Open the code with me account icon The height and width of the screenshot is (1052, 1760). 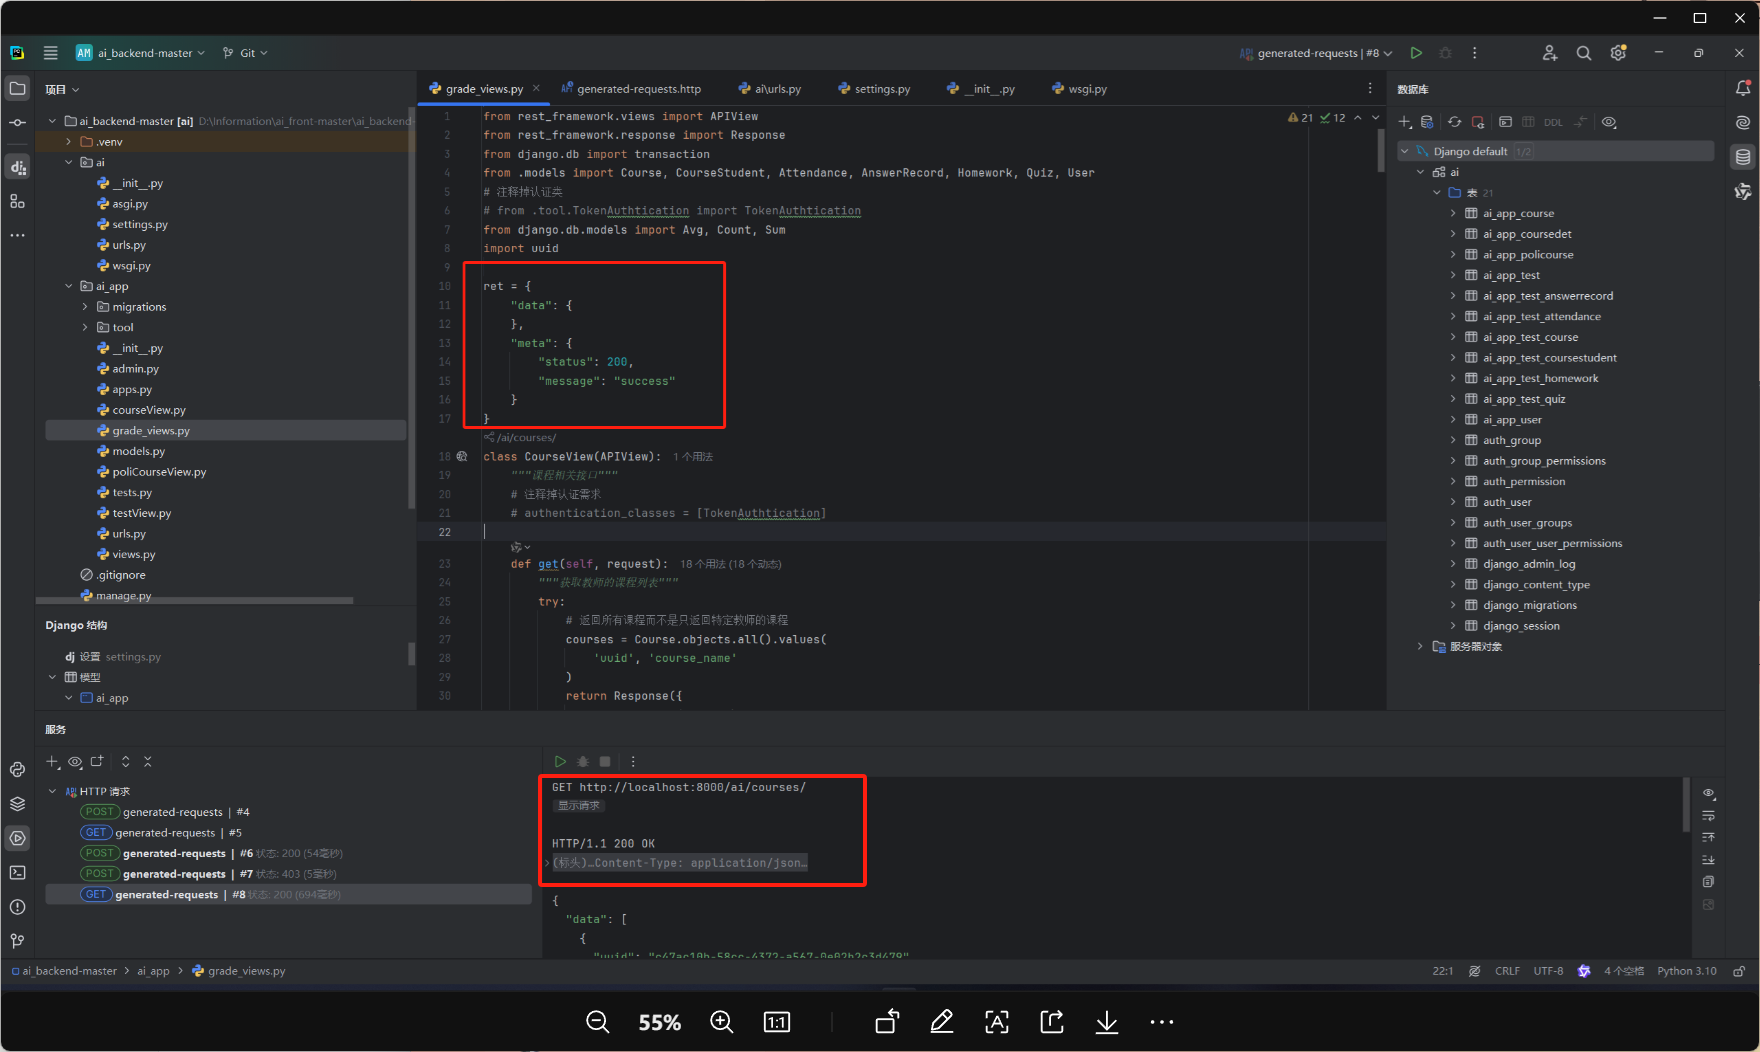tap(1550, 53)
